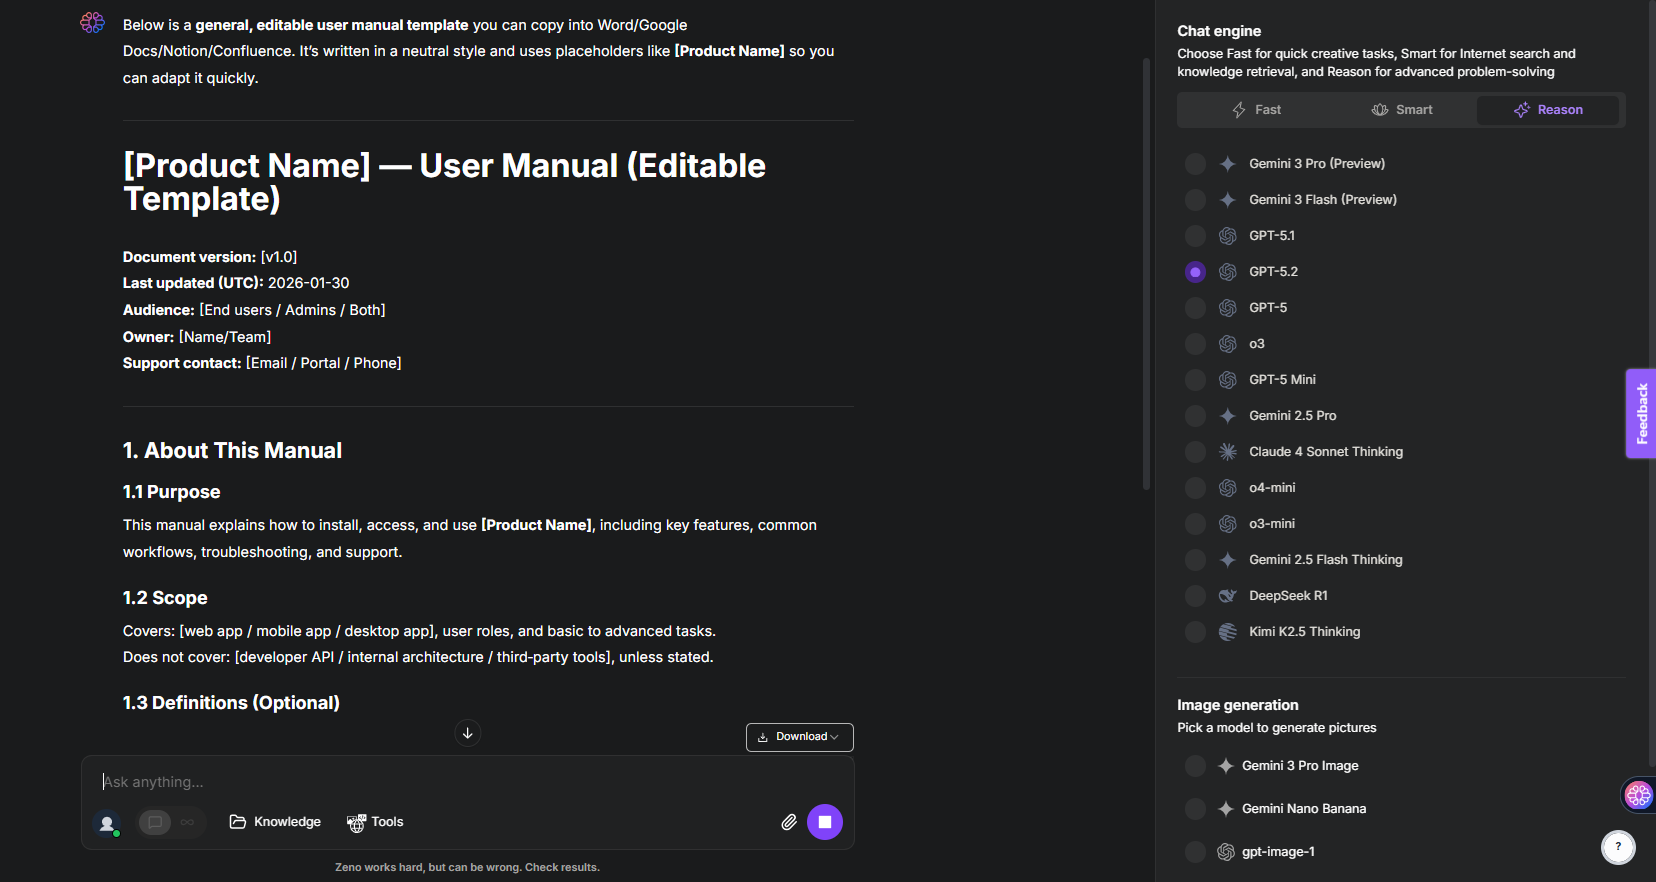Screen dimensions: 1656x882
Task: Open the help question mark icon
Action: tap(1618, 847)
